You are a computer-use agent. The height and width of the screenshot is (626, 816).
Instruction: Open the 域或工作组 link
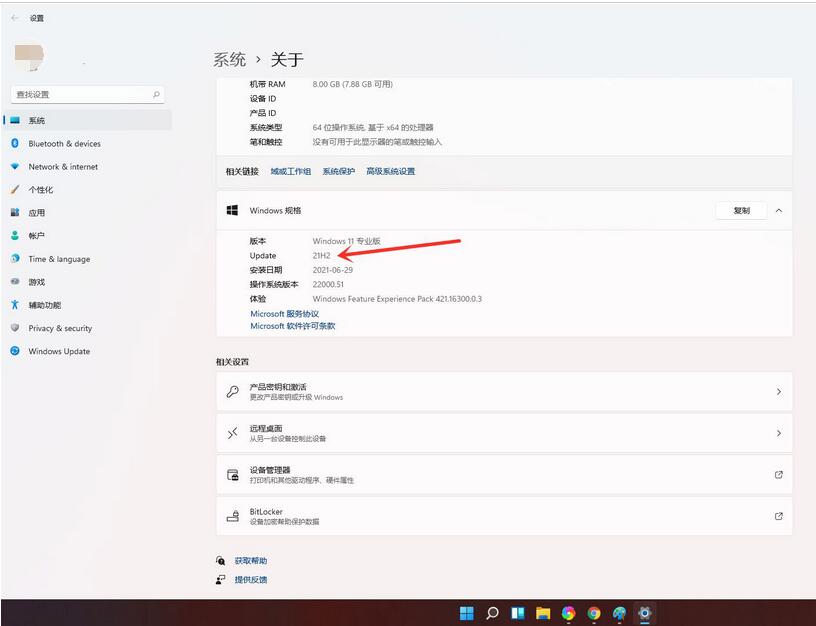(x=290, y=171)
